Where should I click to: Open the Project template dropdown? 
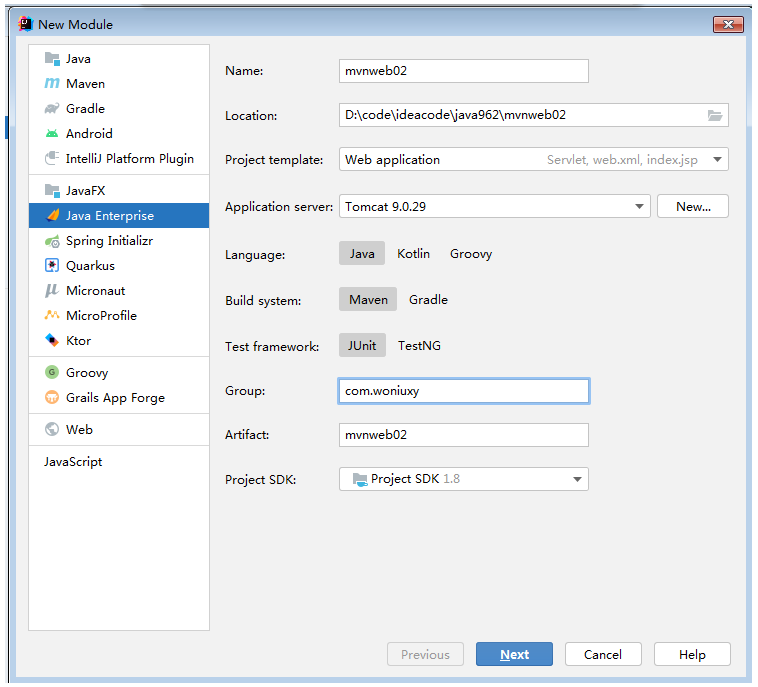pos(534,160)
